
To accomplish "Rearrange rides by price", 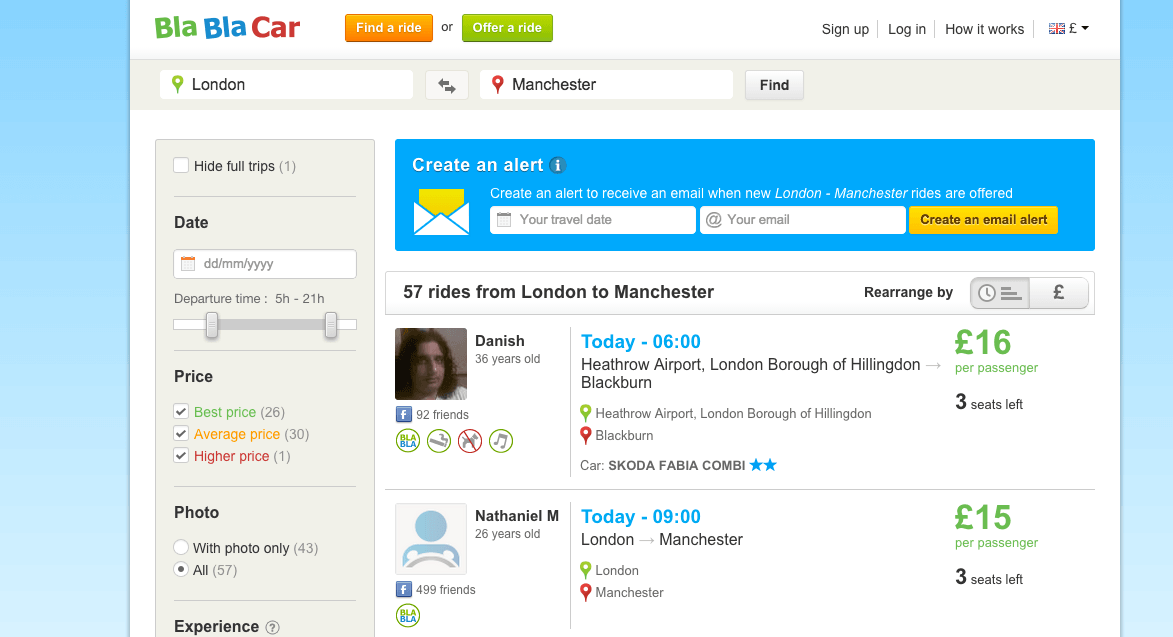I will 1058,293.
